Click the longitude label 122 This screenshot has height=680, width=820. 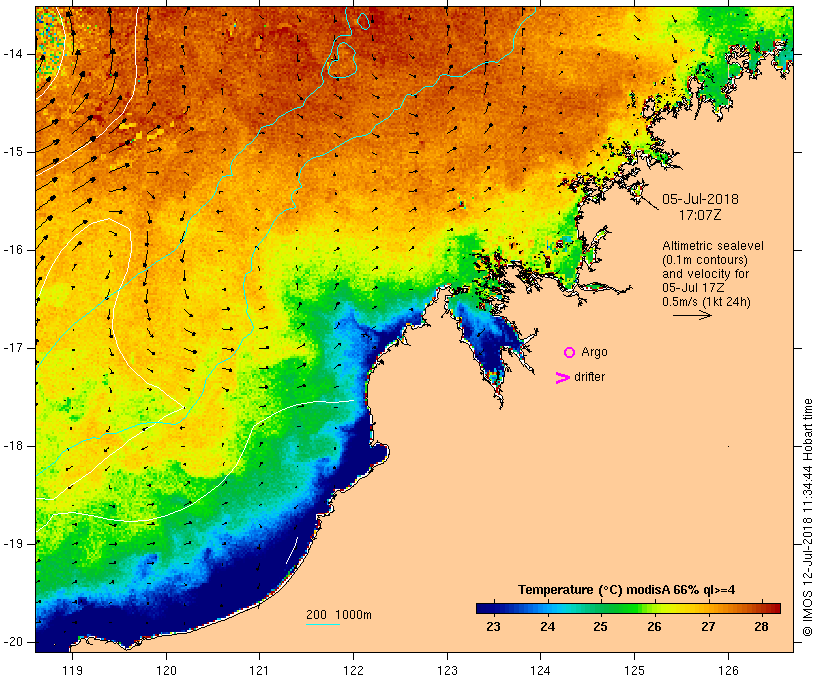pos(353,671)
